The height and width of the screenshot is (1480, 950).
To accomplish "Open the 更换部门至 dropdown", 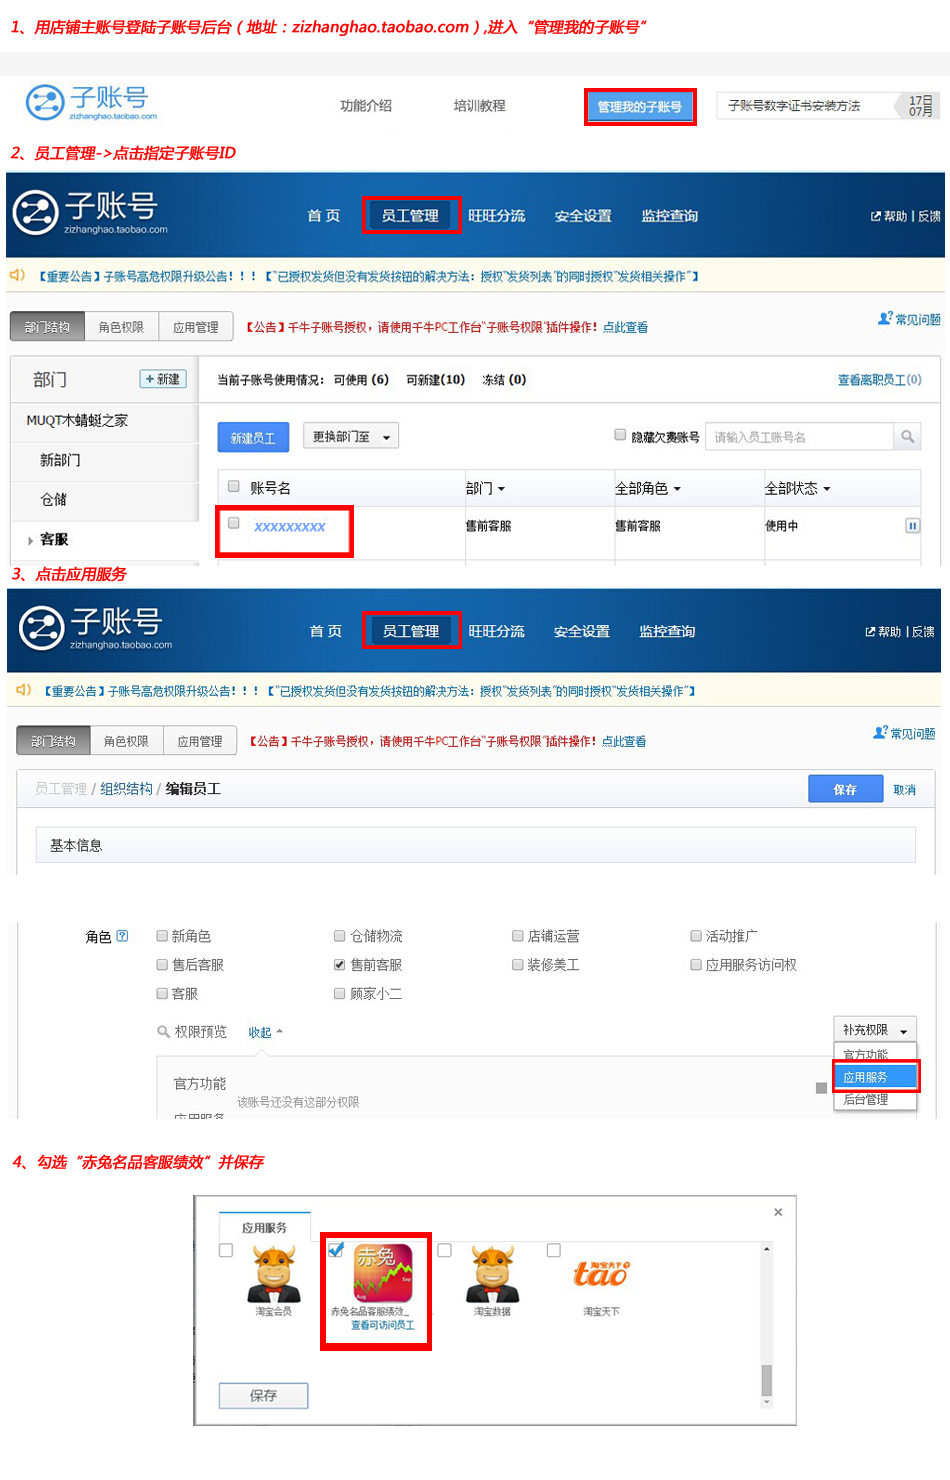I will click(351, 436).
